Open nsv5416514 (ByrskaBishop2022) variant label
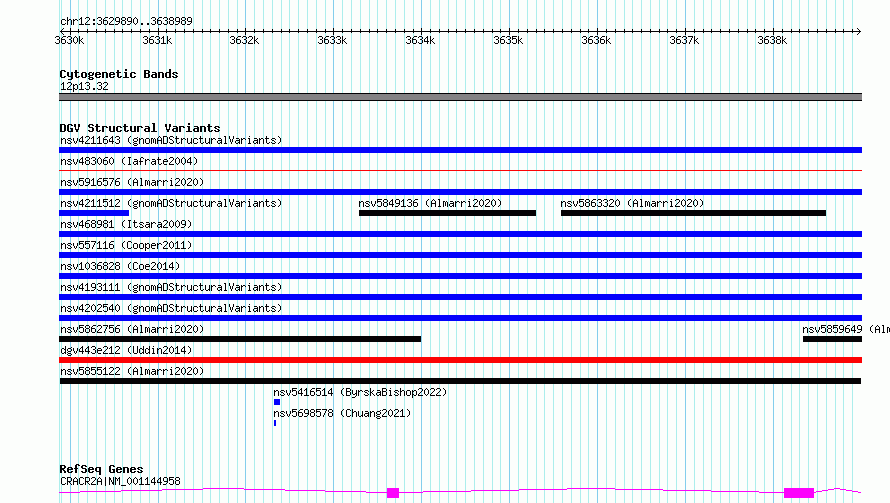Viewport: 890px width, 503px height. point(360,392)
